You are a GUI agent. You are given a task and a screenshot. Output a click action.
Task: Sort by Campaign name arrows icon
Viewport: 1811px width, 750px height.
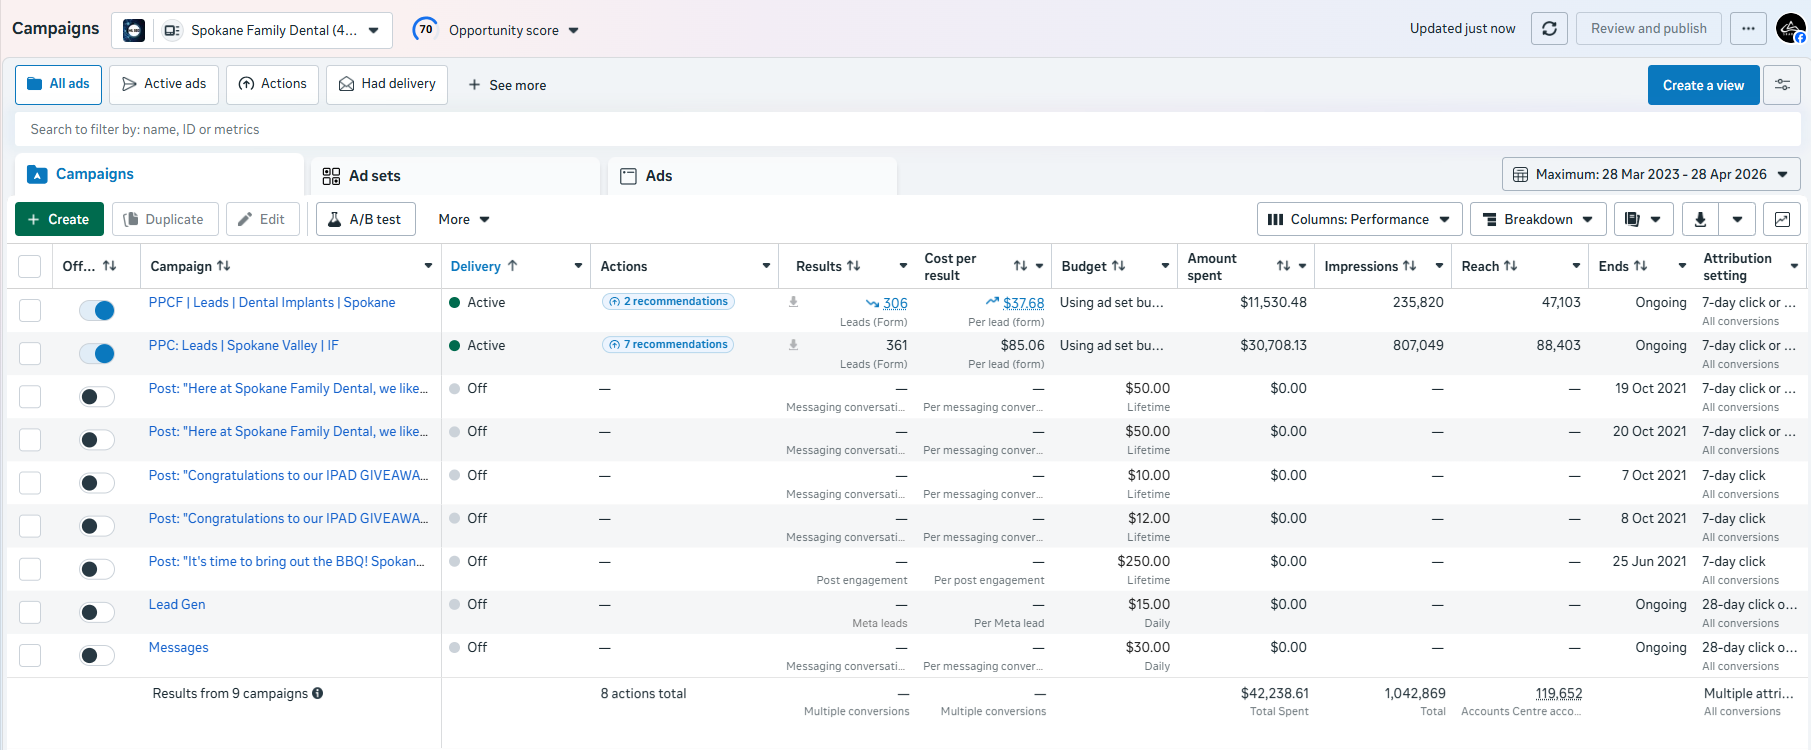pyautogui.click(x=224, y=266)
